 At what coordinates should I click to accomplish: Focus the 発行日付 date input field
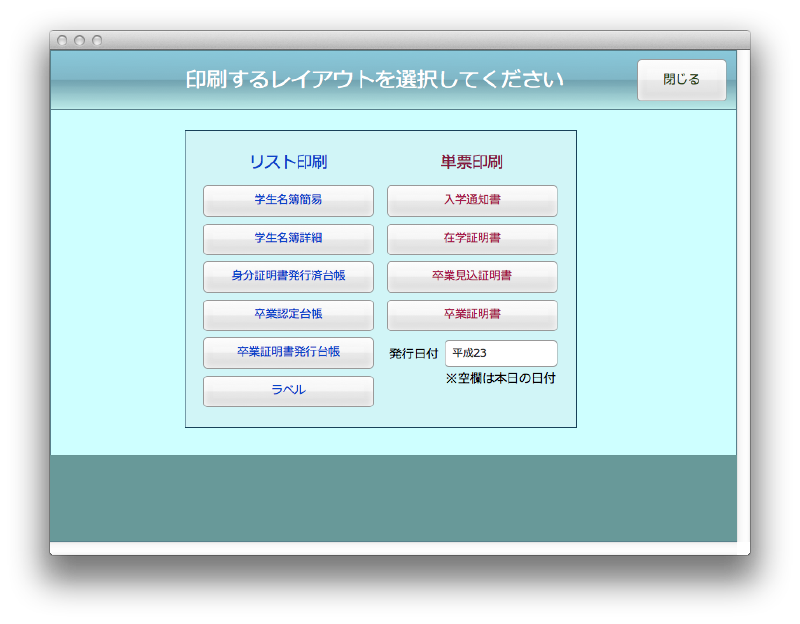[500, 353]
